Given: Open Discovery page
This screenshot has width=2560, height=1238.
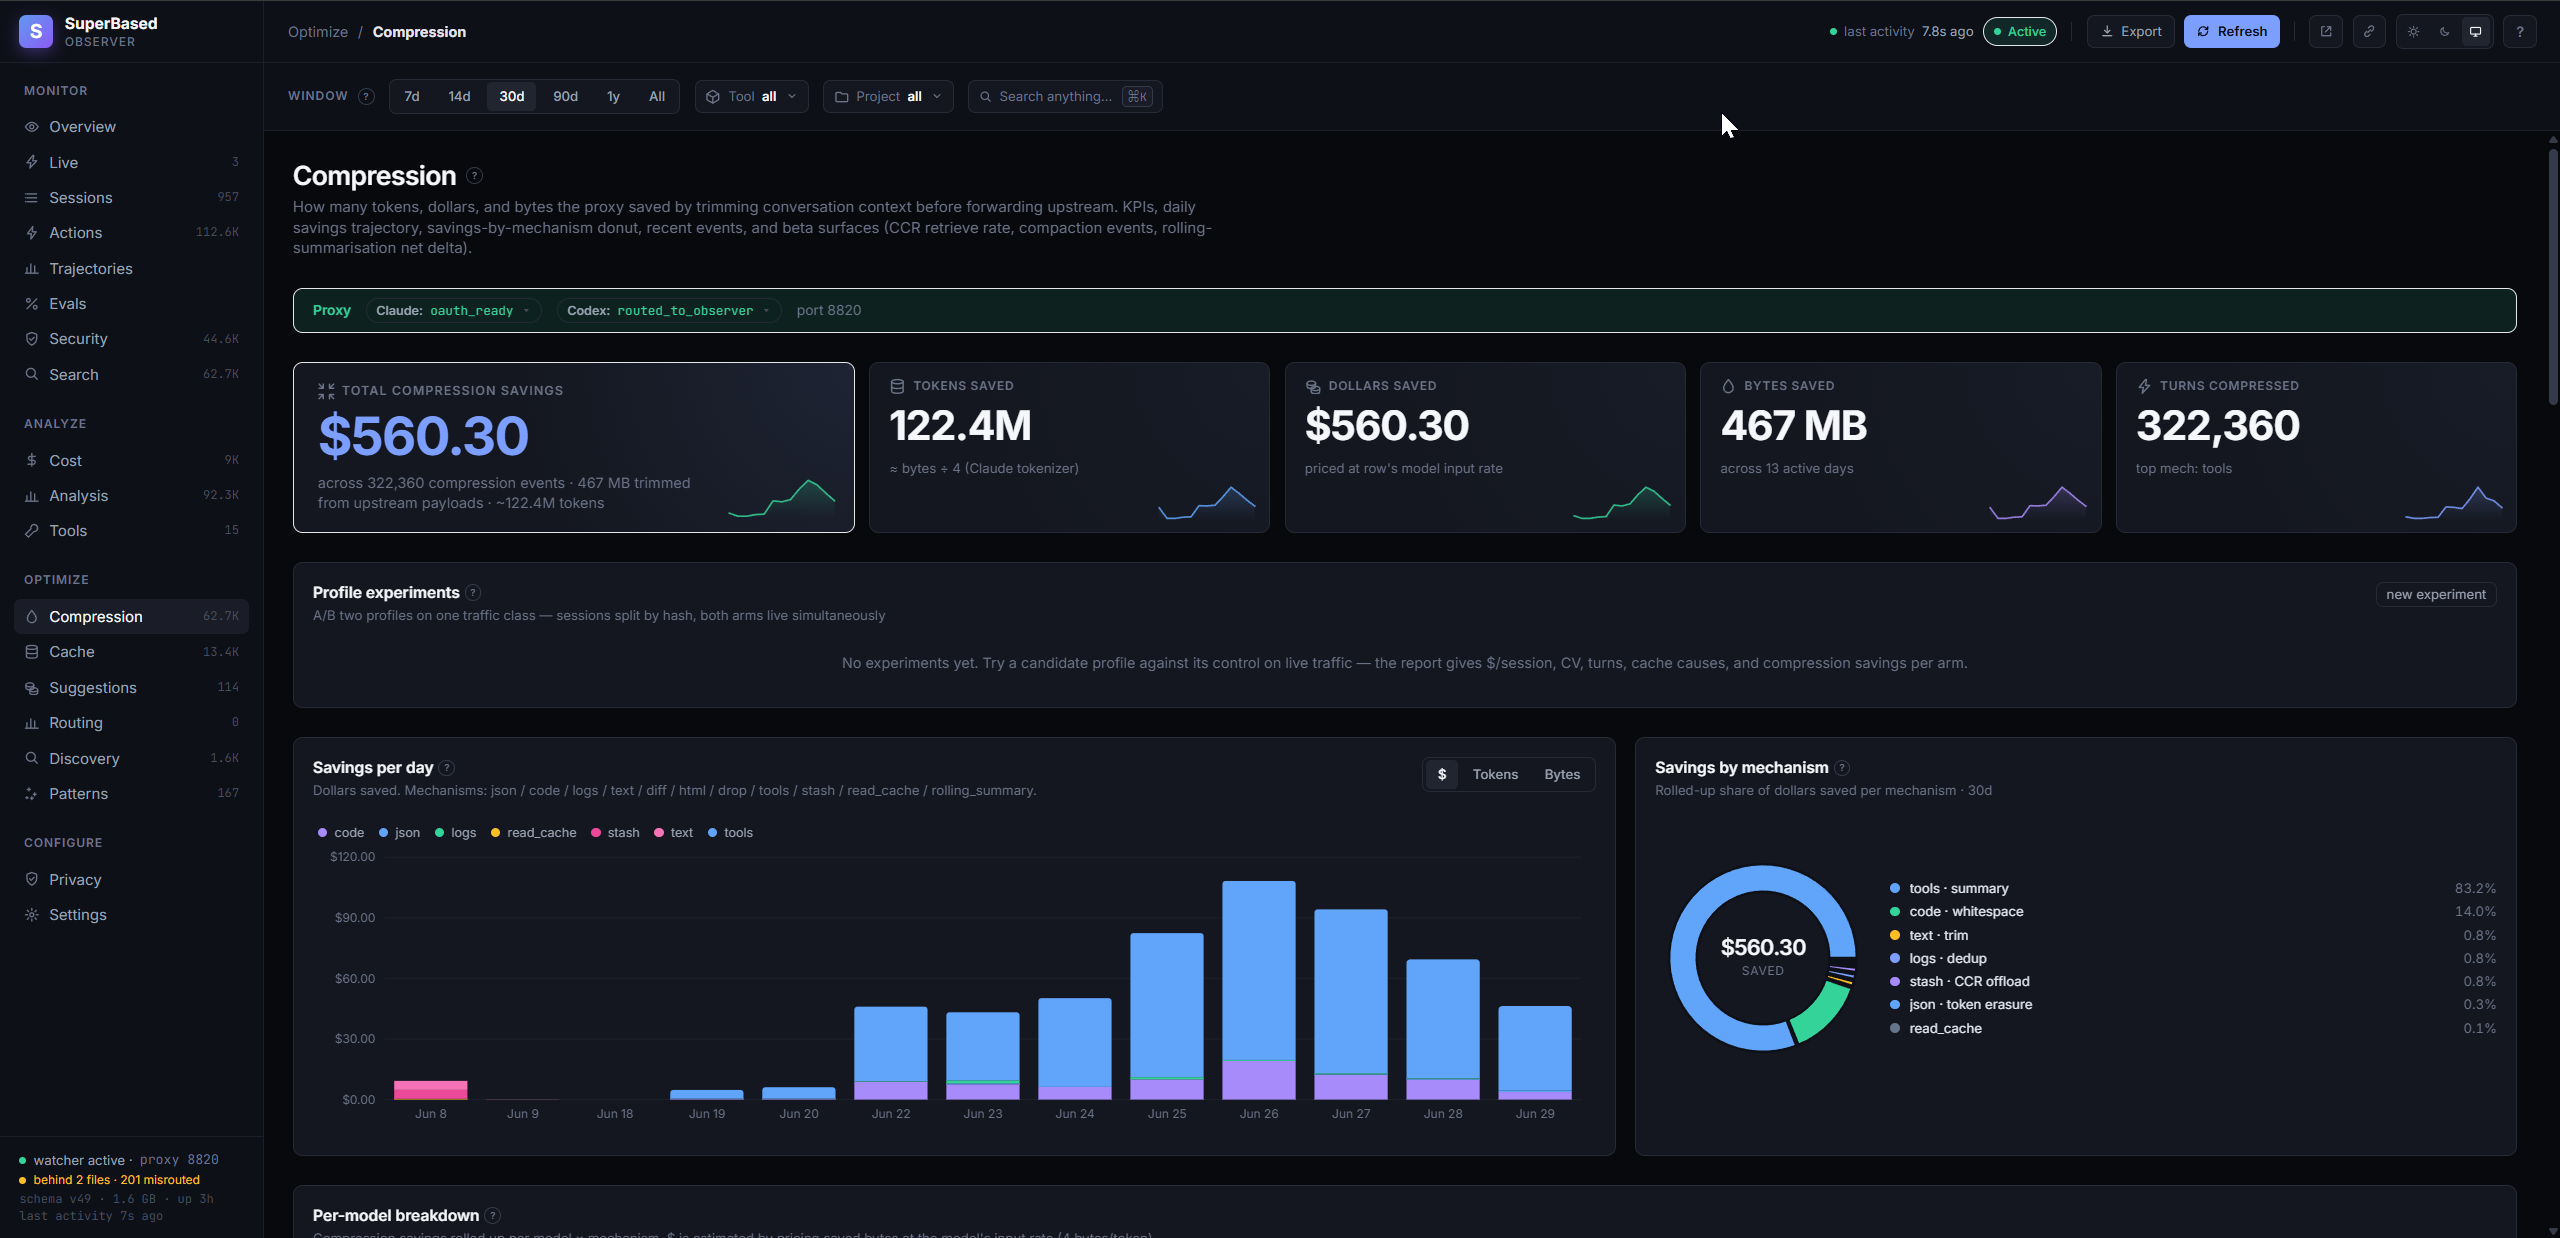Looking at the screenshot, I should [131, 759].
